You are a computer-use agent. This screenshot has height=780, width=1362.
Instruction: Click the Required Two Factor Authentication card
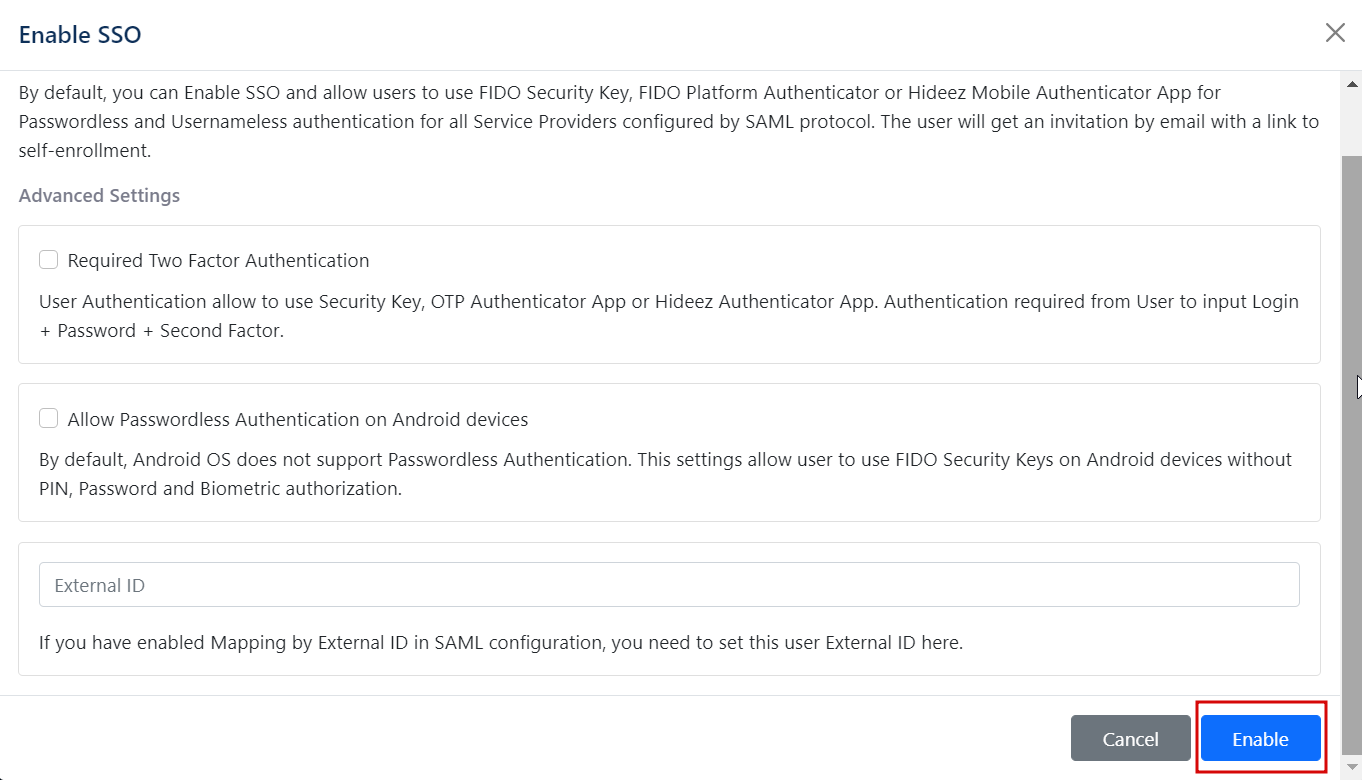(668, 294)
